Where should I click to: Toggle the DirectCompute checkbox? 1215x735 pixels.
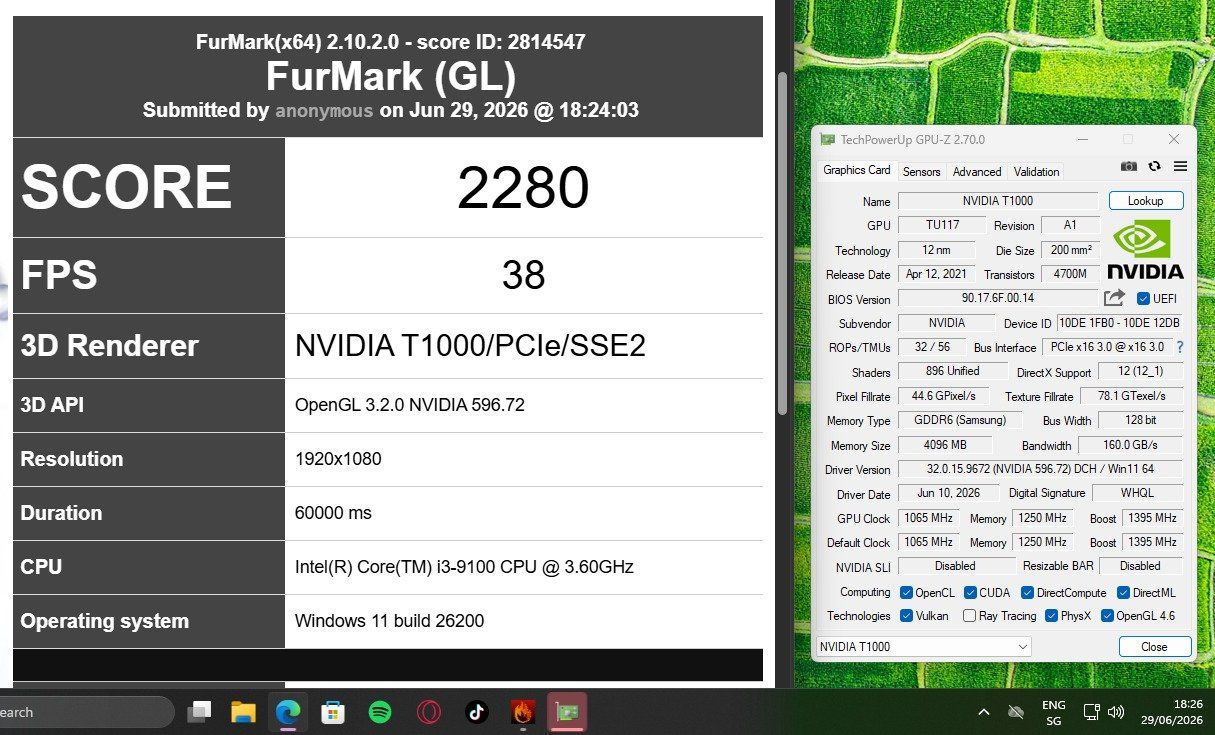point(1027,592)
